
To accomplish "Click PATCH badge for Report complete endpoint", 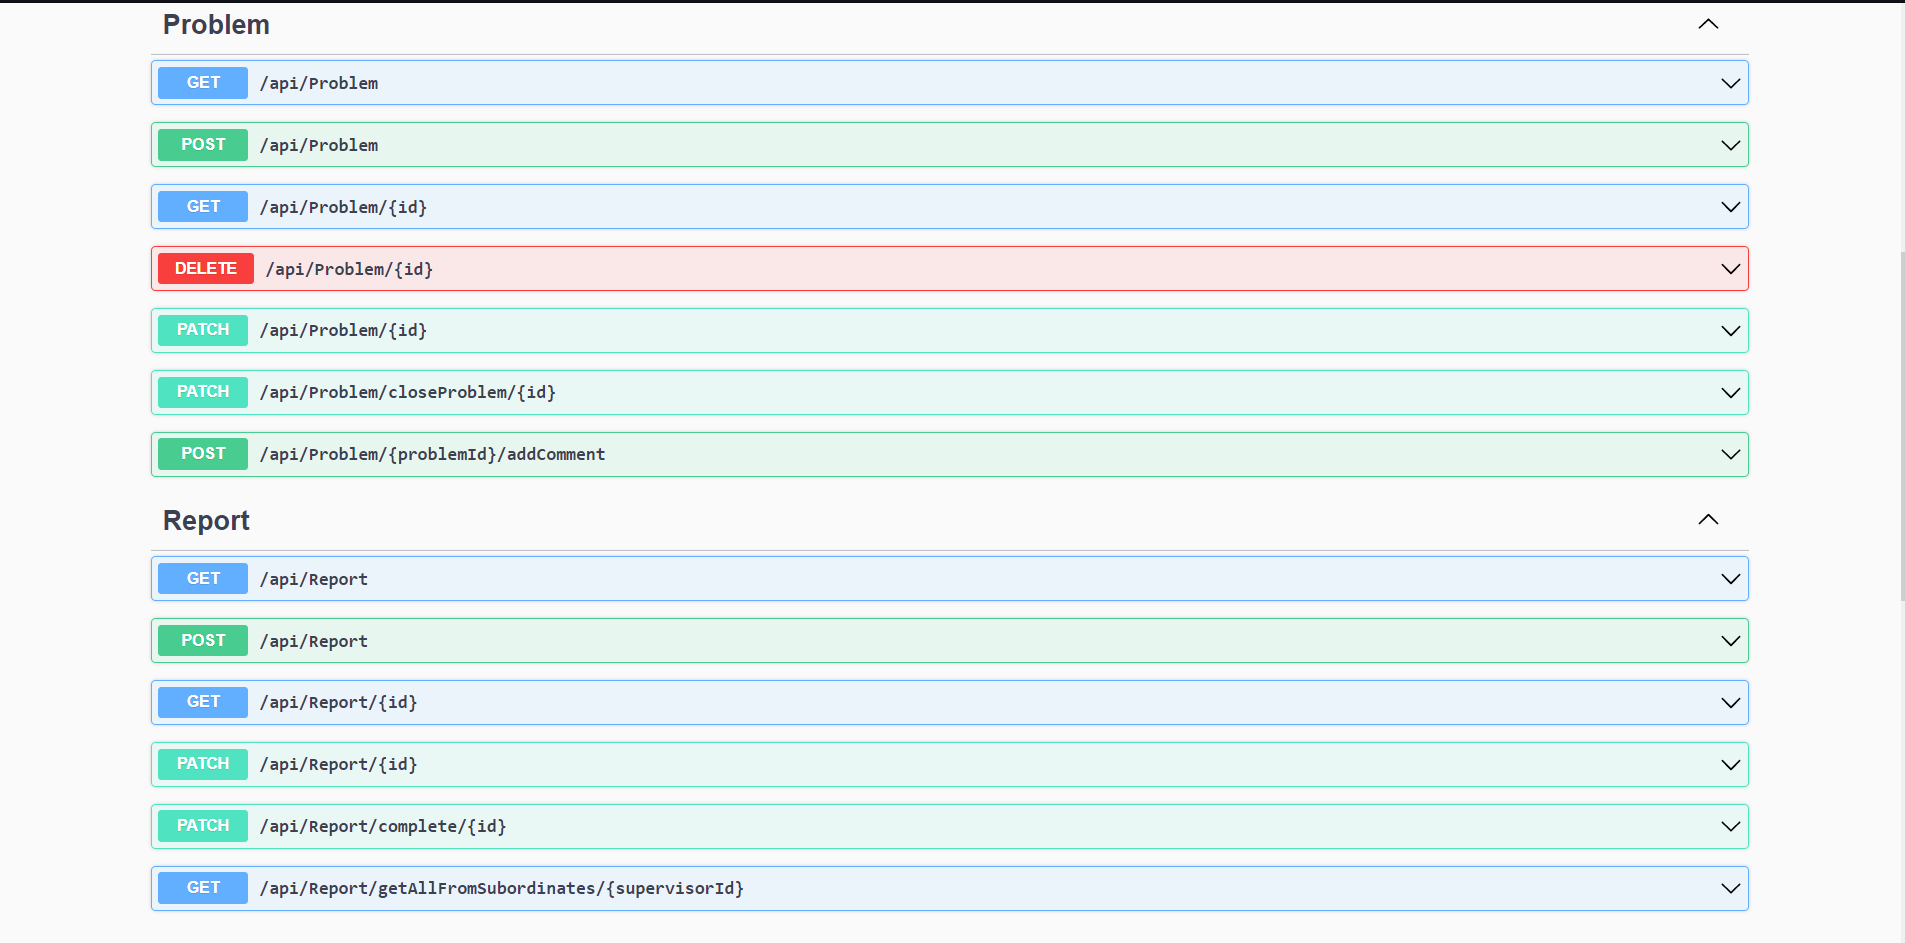I will [203, 826].
